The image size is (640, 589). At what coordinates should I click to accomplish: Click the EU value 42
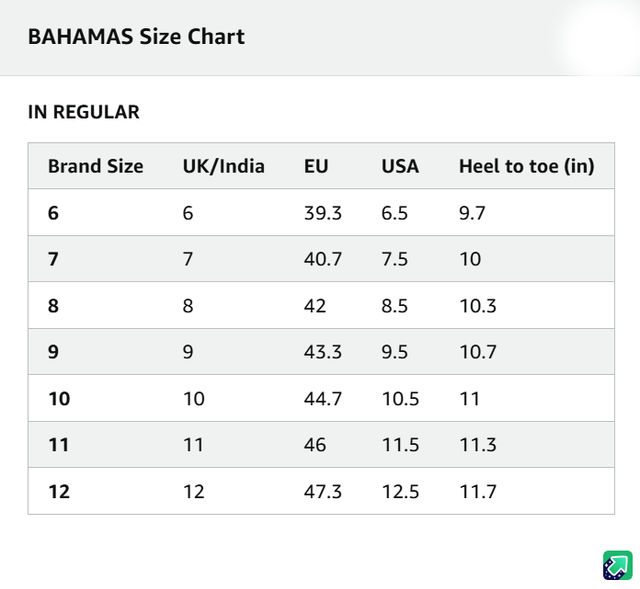tap(315, 306)
